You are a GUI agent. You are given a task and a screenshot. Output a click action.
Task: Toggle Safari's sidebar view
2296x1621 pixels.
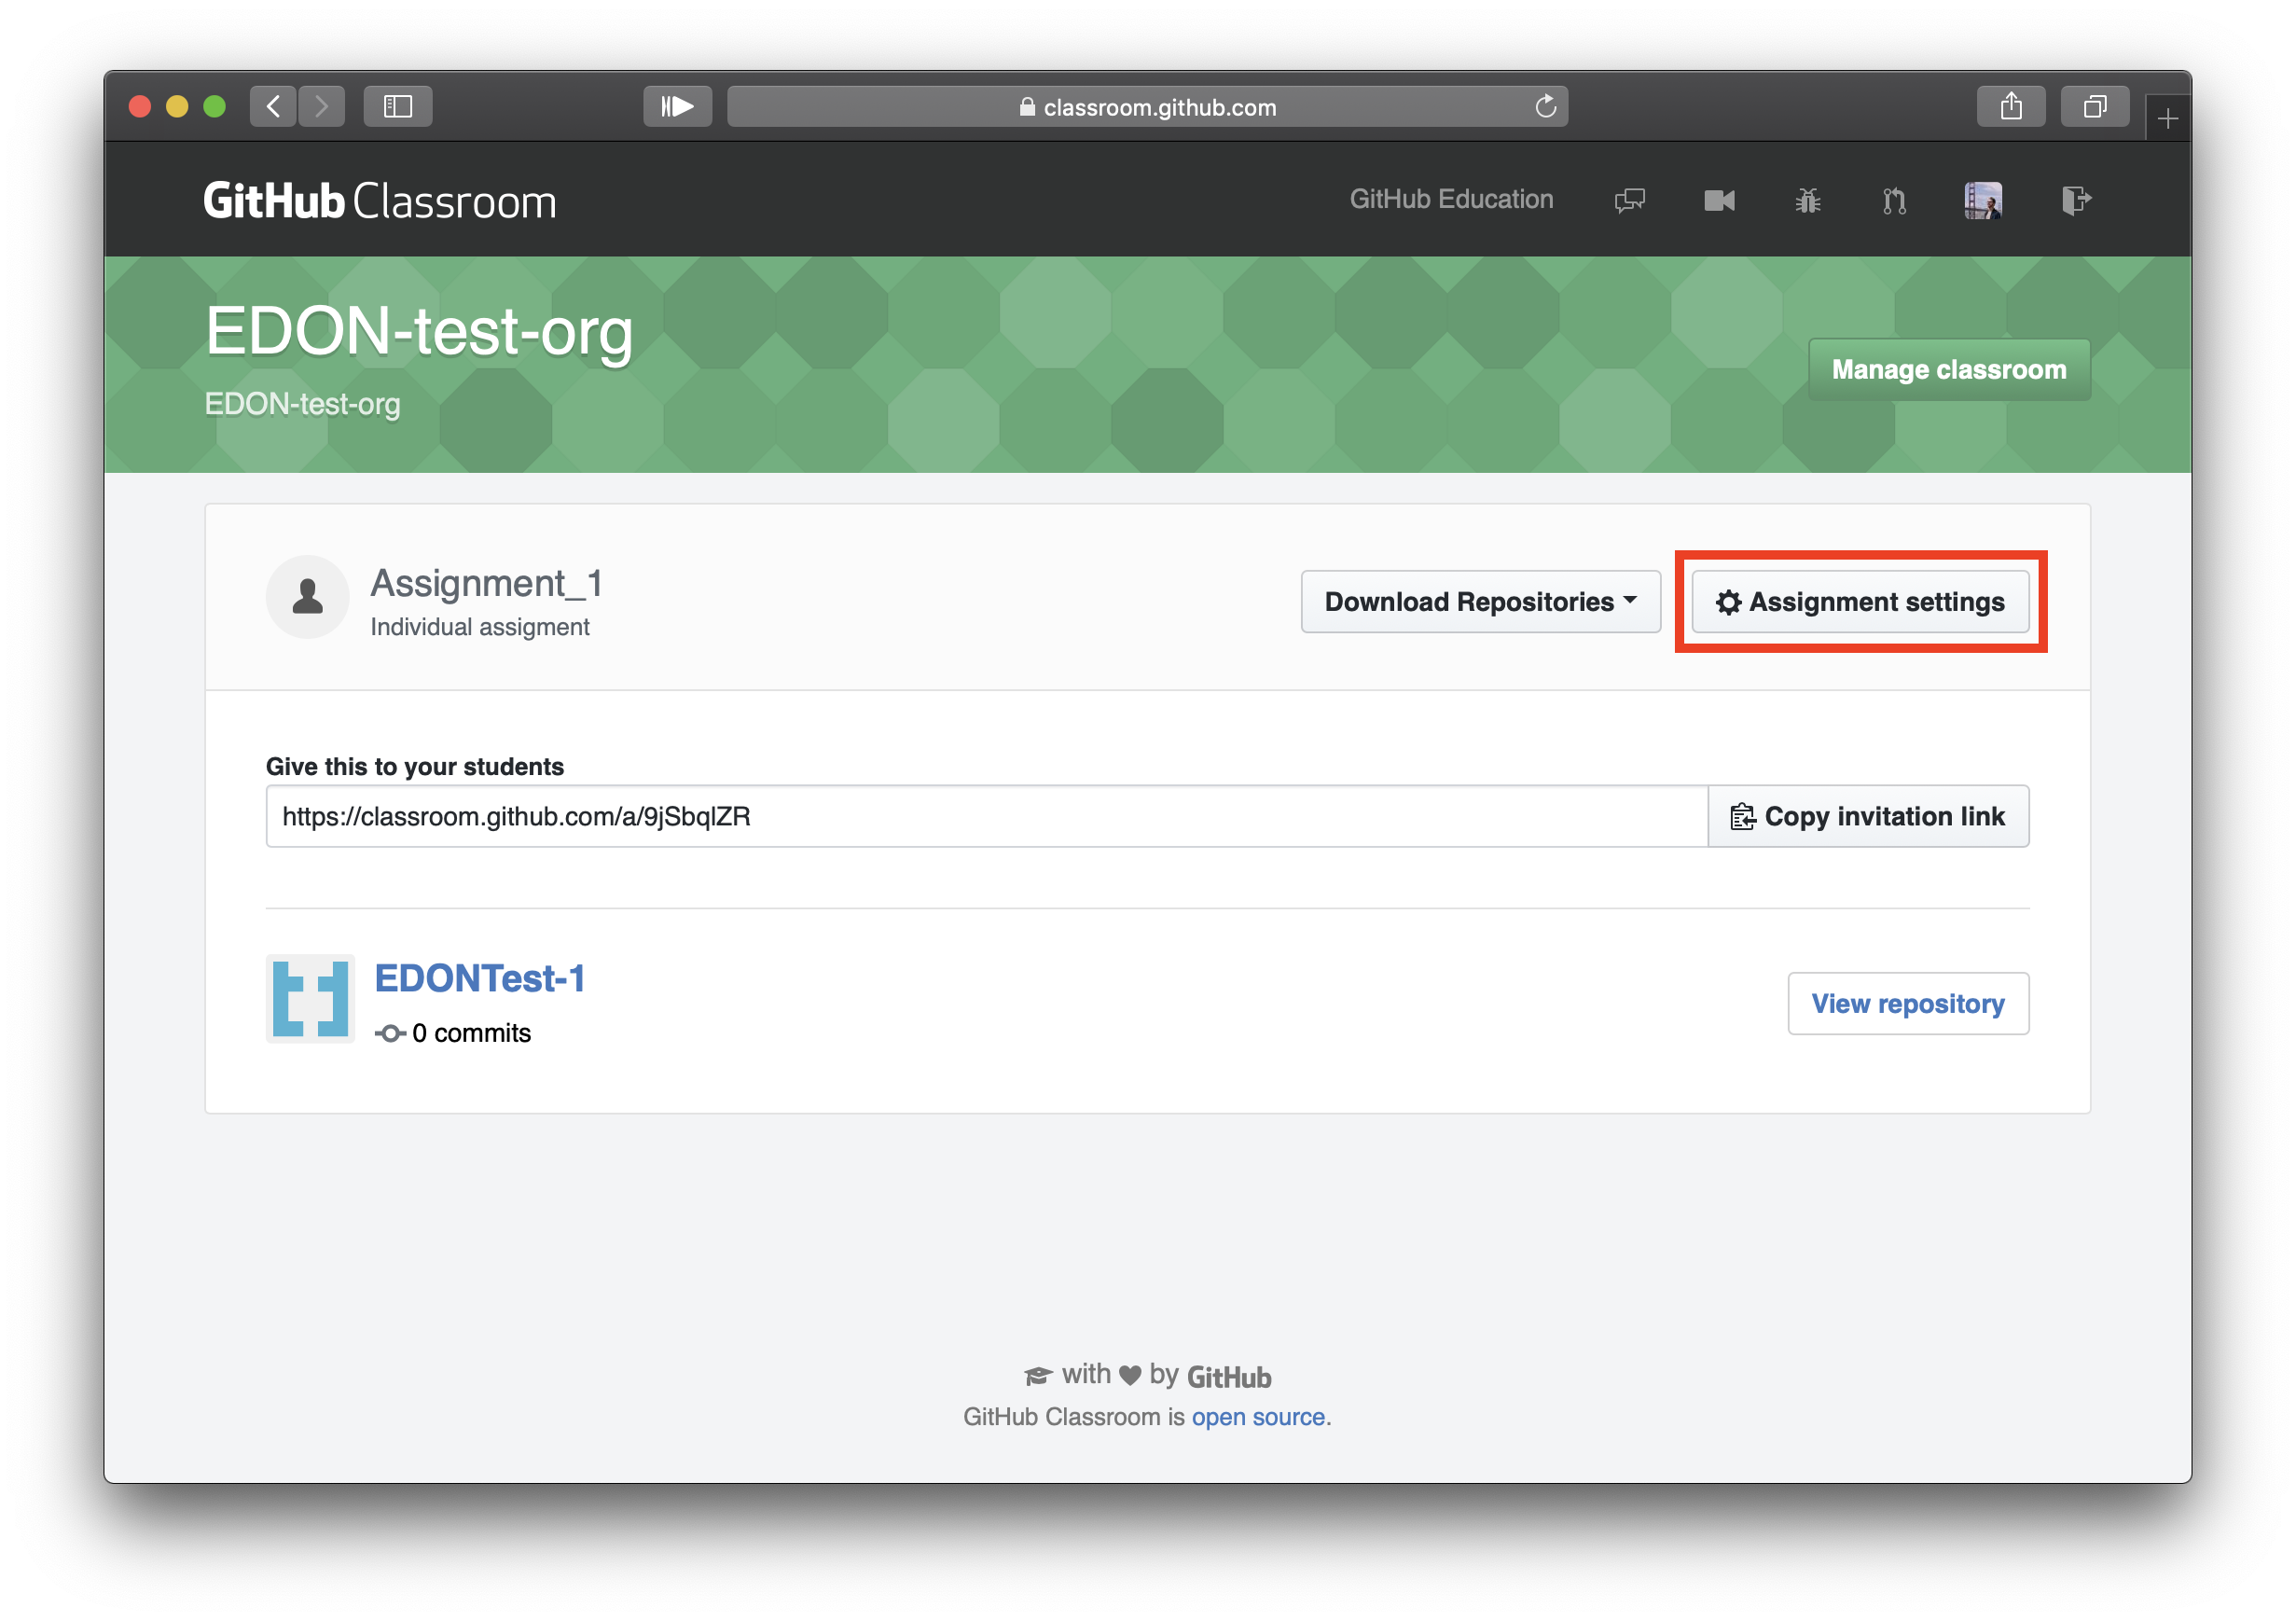398,106
